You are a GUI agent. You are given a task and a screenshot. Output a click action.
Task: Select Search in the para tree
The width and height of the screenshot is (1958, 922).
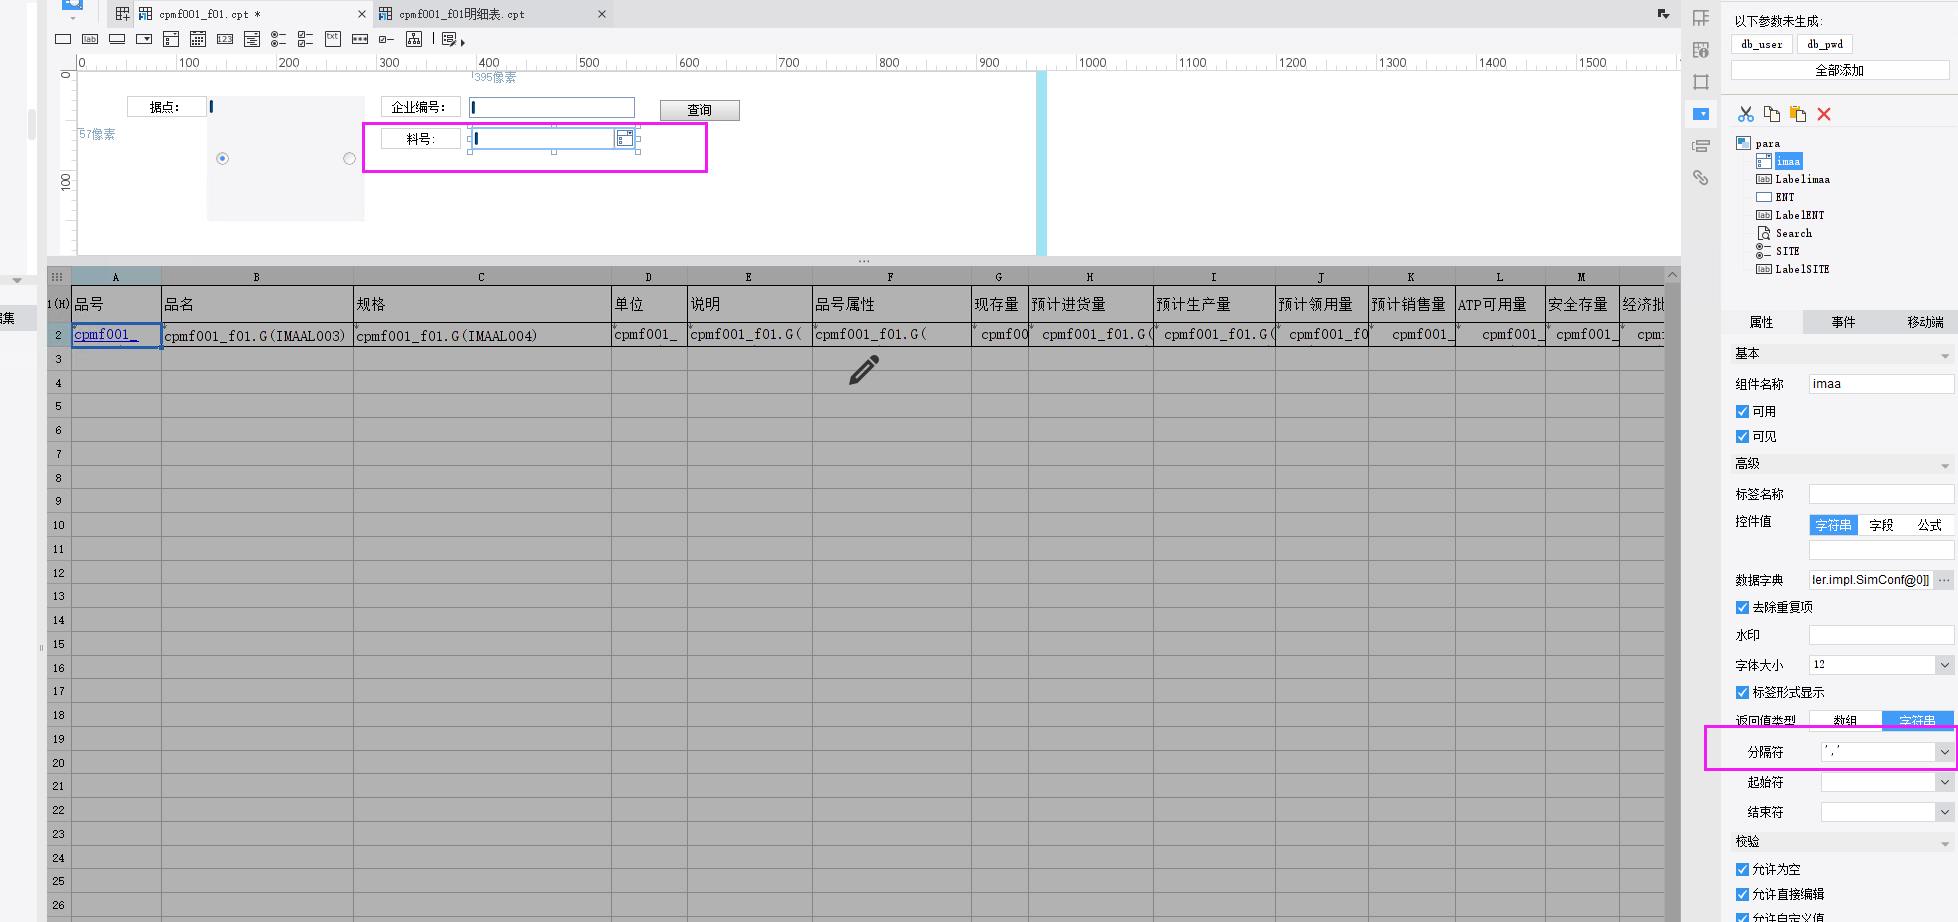point(1794,233)
